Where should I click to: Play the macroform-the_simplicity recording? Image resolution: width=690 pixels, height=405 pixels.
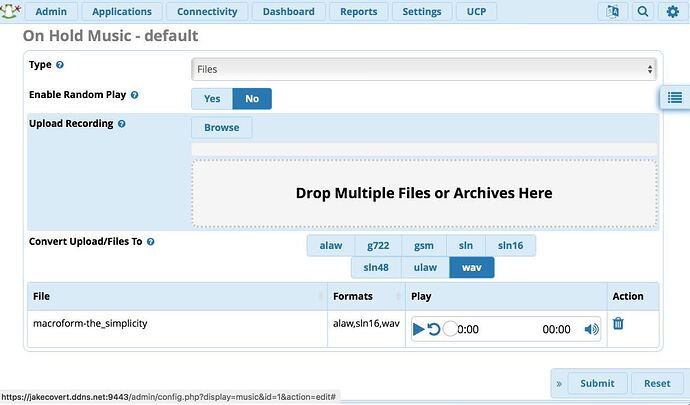[x=418, y=329]
